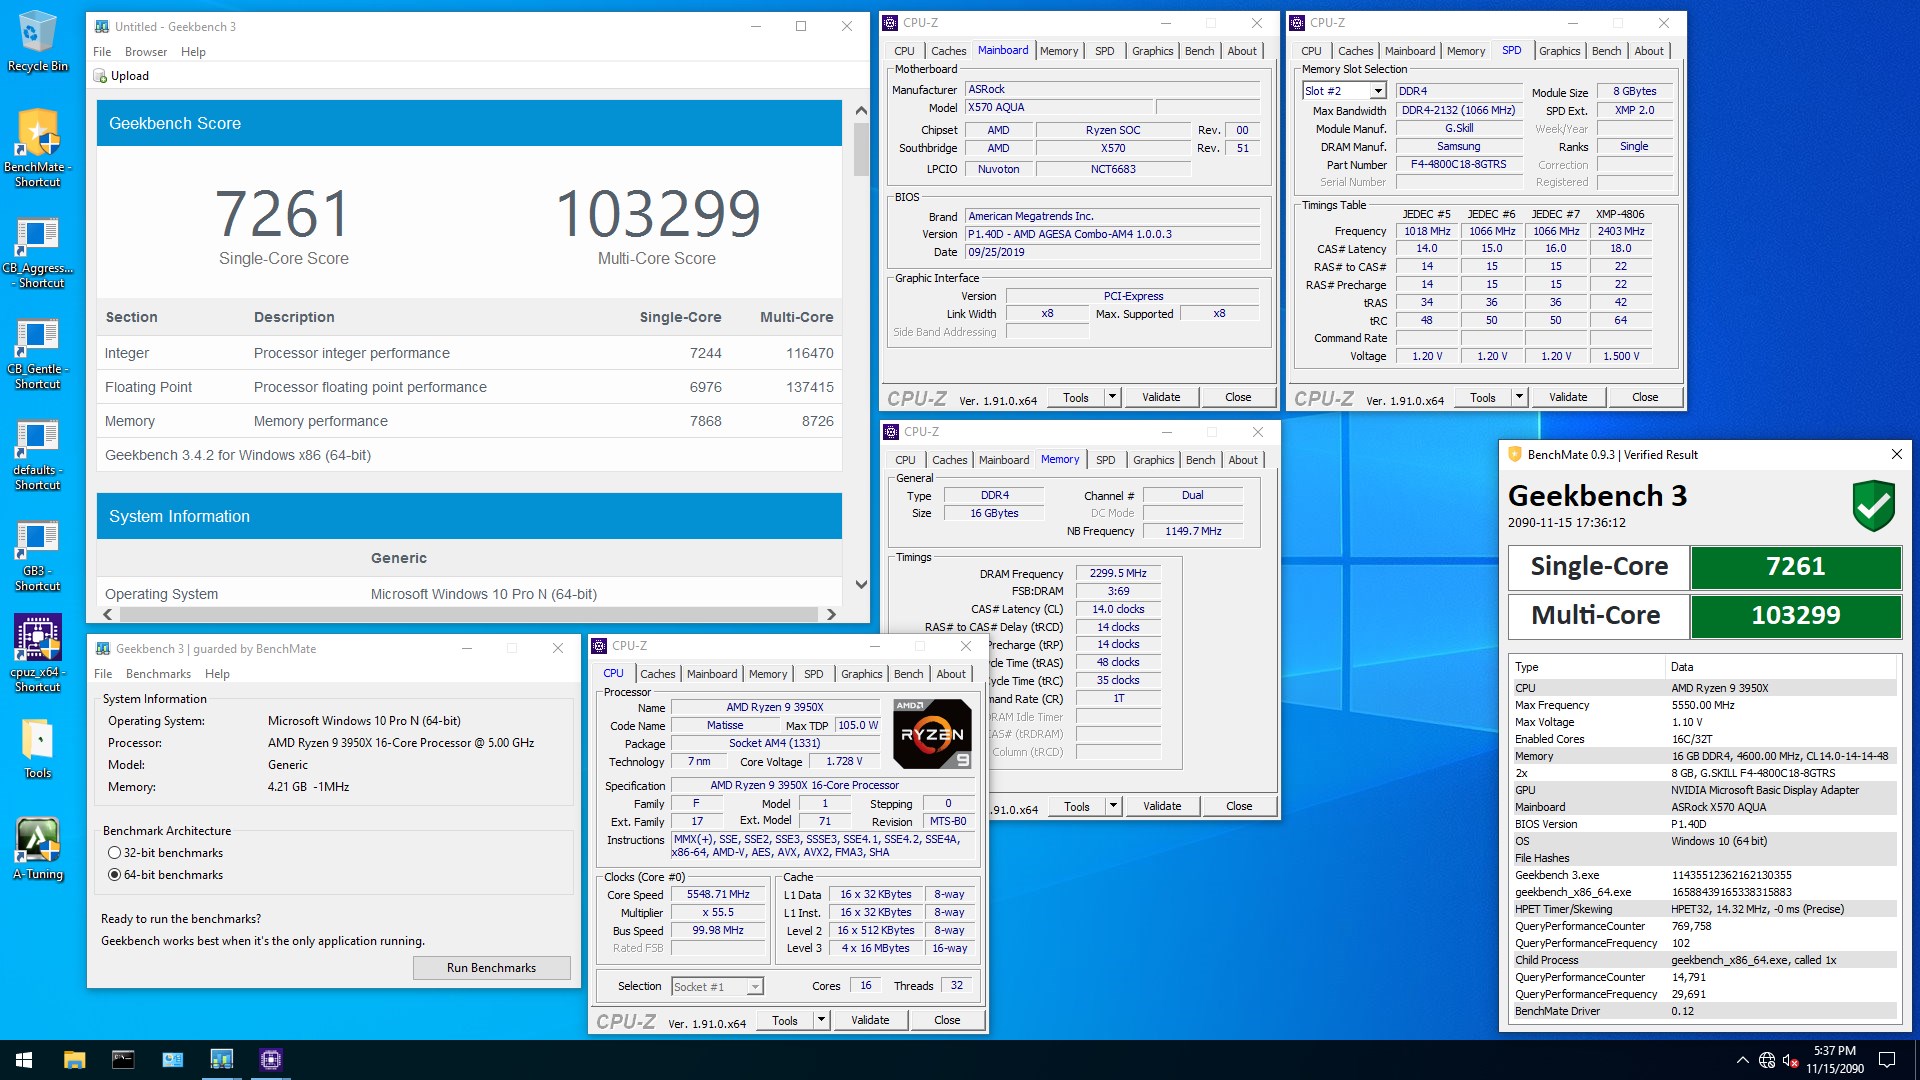1920x1080 pixels.
Task: Select 64-bit benchmarks radio button
Action: [x=115, y=875]
